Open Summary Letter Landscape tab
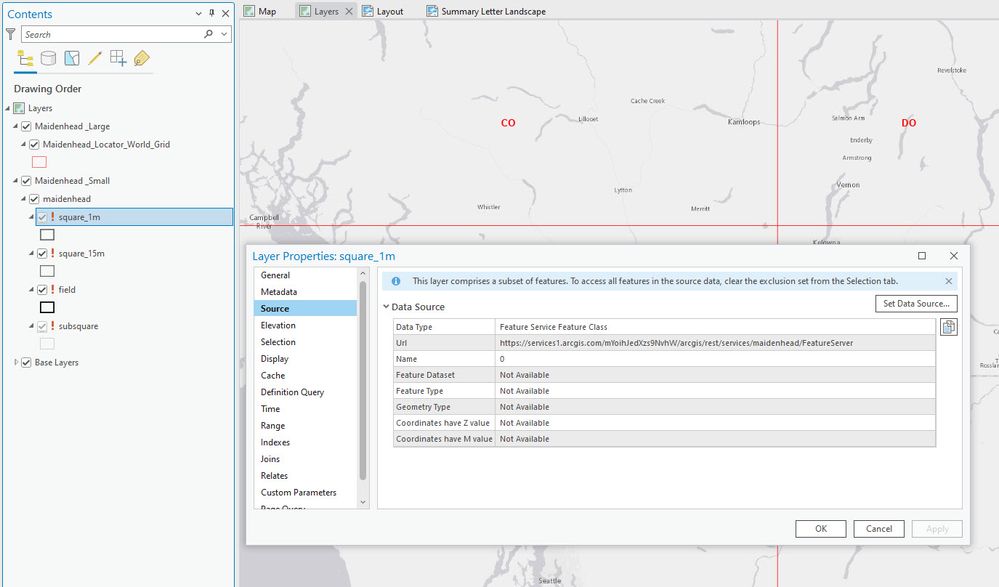Screen dimensions: 999x587 click(486, 11)
